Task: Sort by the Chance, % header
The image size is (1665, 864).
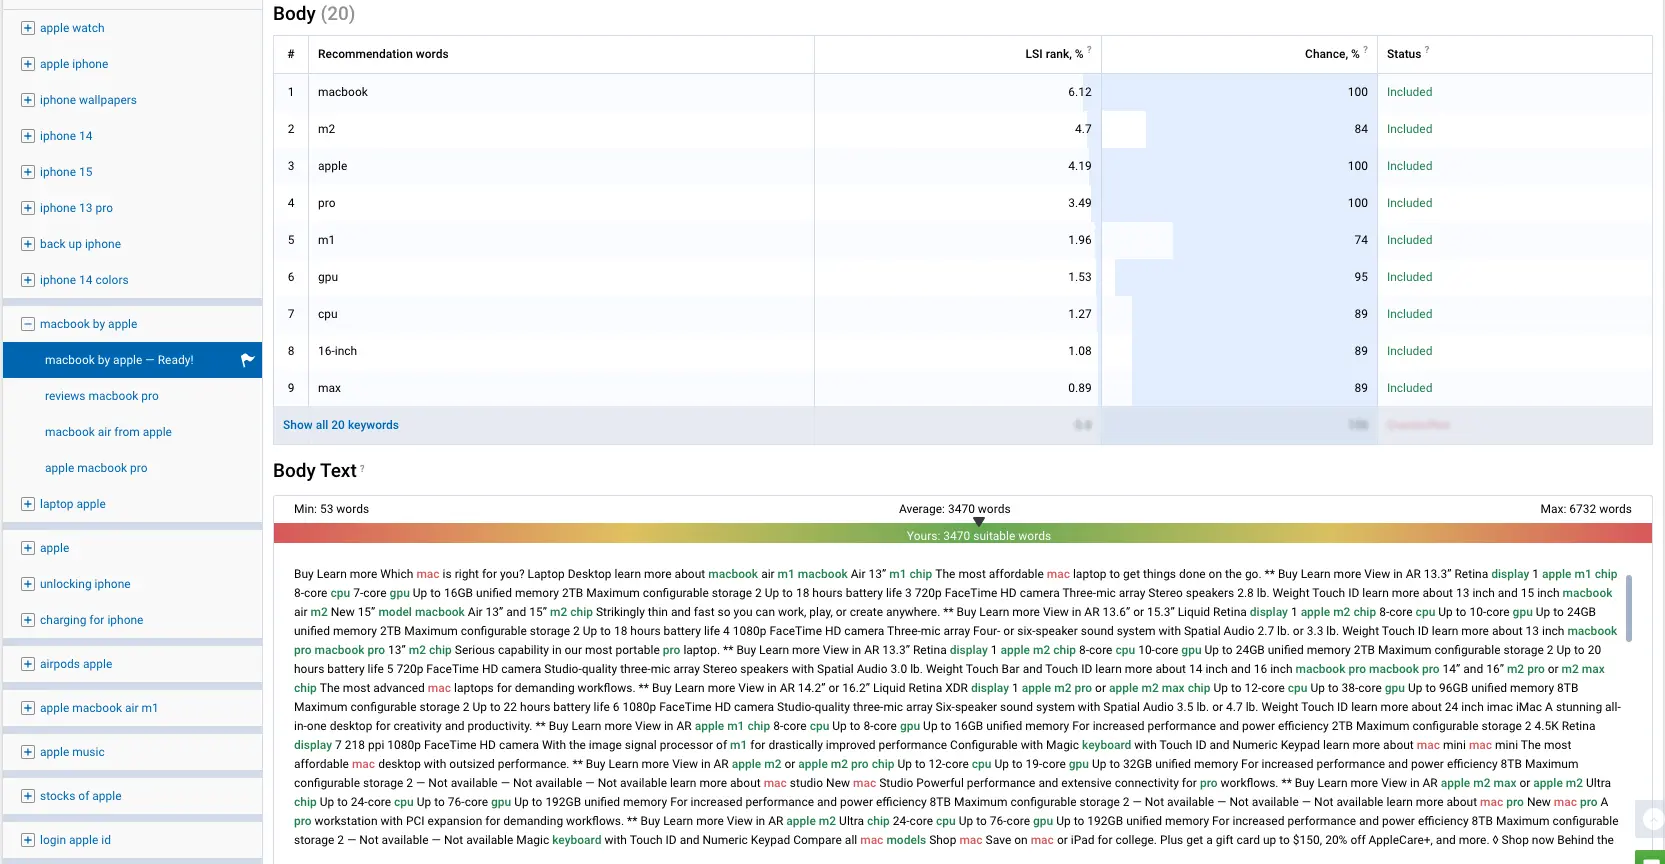Action: click(1332, 54)
